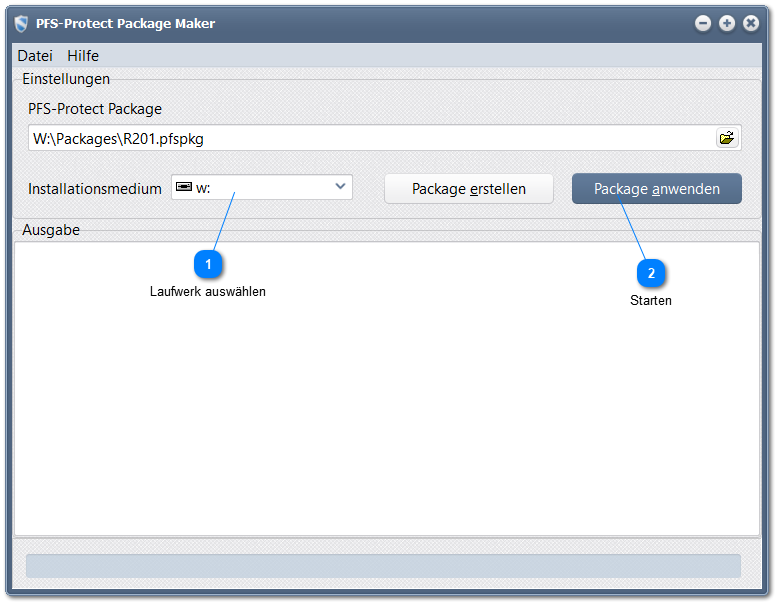Click the blue callout marker numbered 1
The height and width of the screenshot is (605, 778).
pos(208,264)
